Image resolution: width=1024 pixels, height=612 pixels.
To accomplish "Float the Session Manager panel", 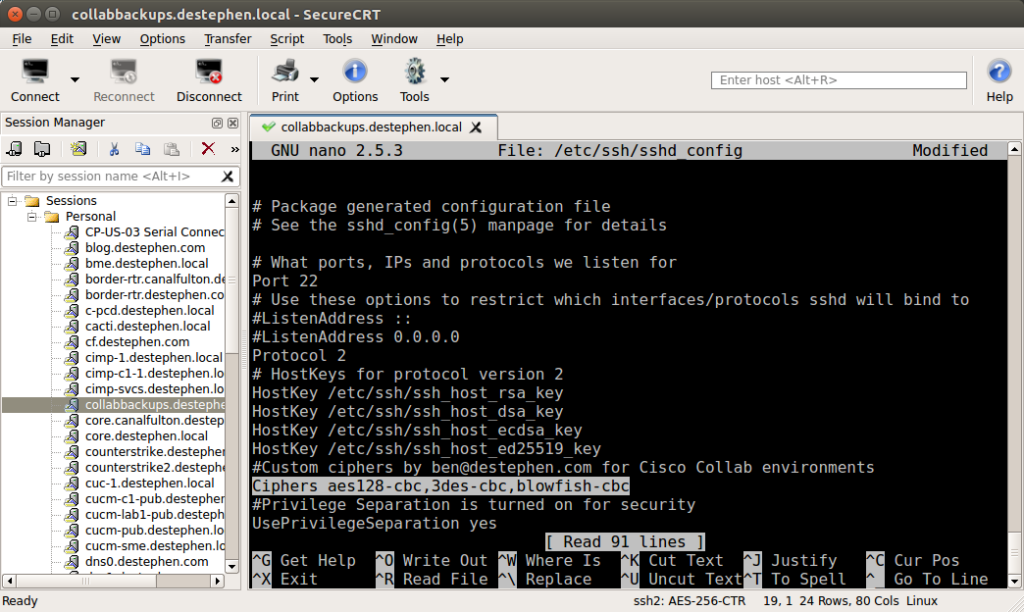I will tap(217, 123).
